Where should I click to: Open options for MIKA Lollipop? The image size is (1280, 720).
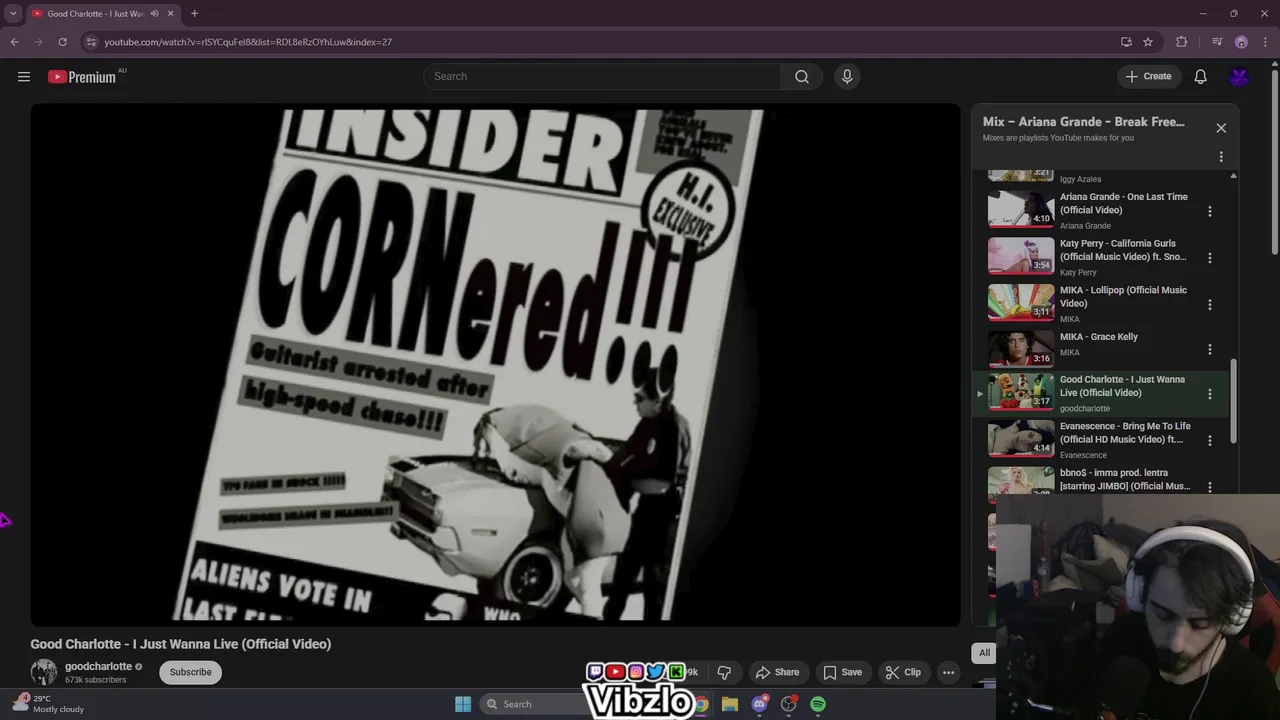[1210, 304]
